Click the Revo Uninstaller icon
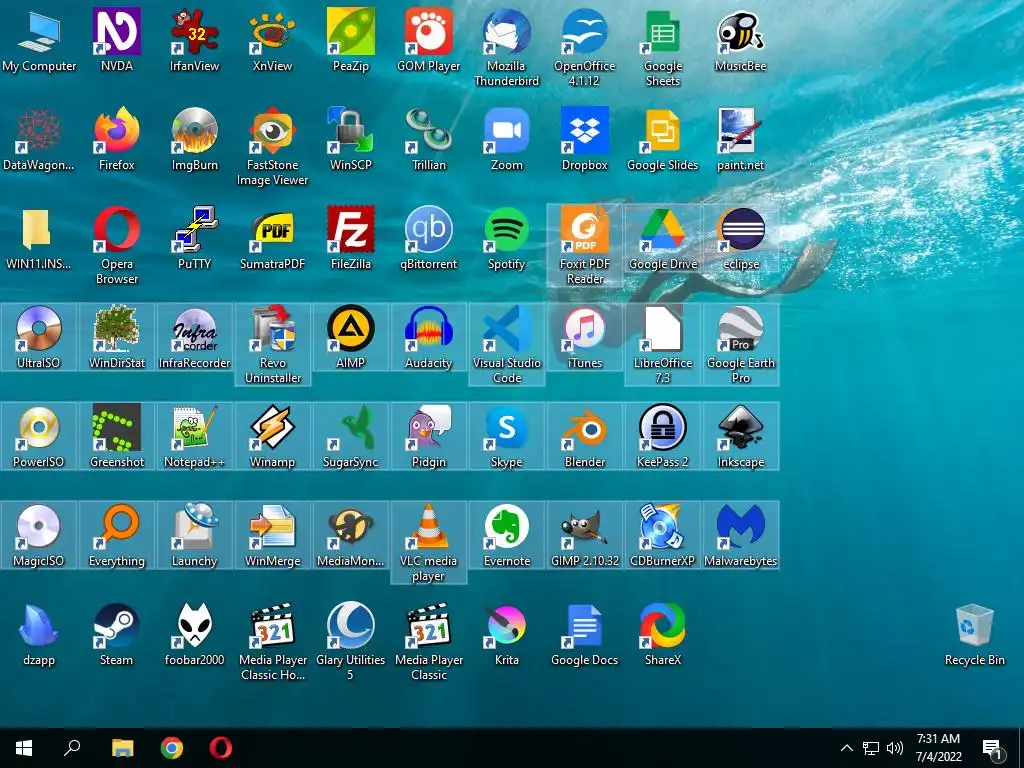This screenshot has height=768, width=1024. coord(272,345)
